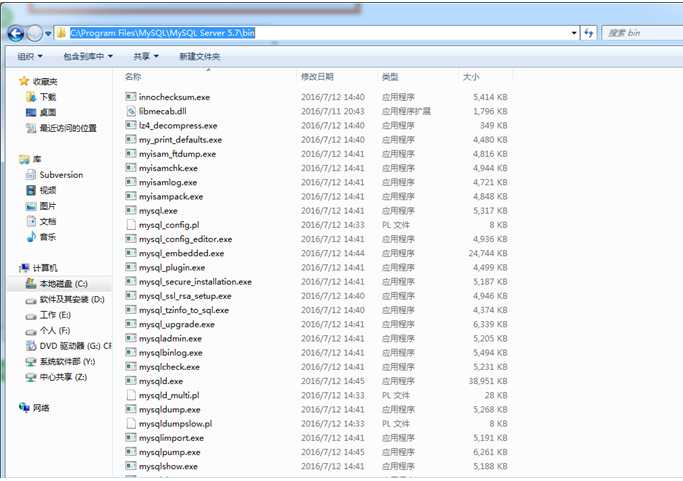Select the 系统软件部 (Y:) network drive
This screenshot has height=481, width=683.
pyautogui.click(x=68, y=361)
